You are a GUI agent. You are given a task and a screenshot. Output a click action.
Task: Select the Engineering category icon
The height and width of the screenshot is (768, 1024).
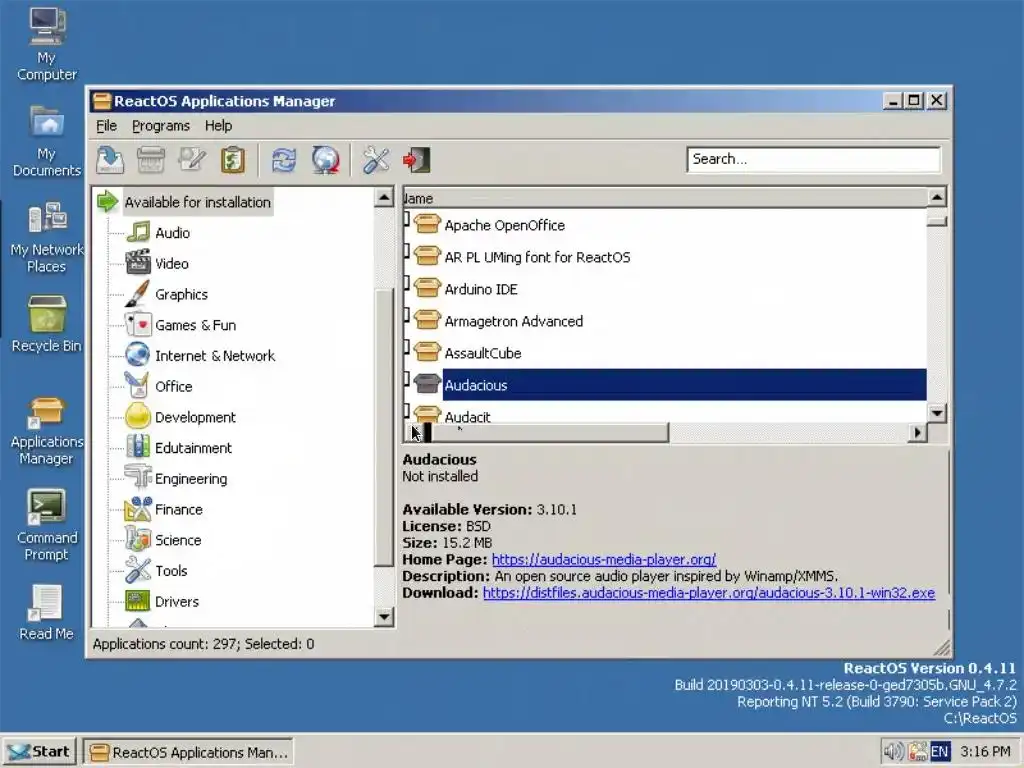point(138,478)
